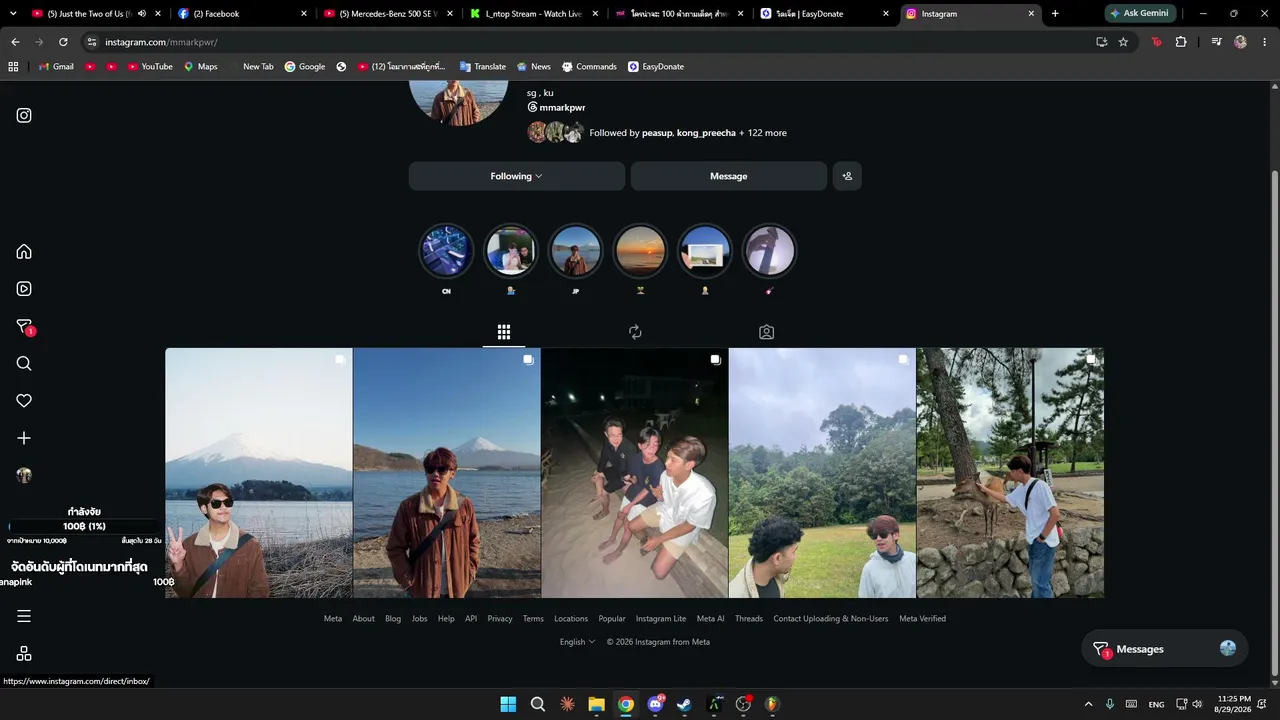Open direct messages icon in the sidebar
Screen dimensions: 1280x720
(24, 326)
